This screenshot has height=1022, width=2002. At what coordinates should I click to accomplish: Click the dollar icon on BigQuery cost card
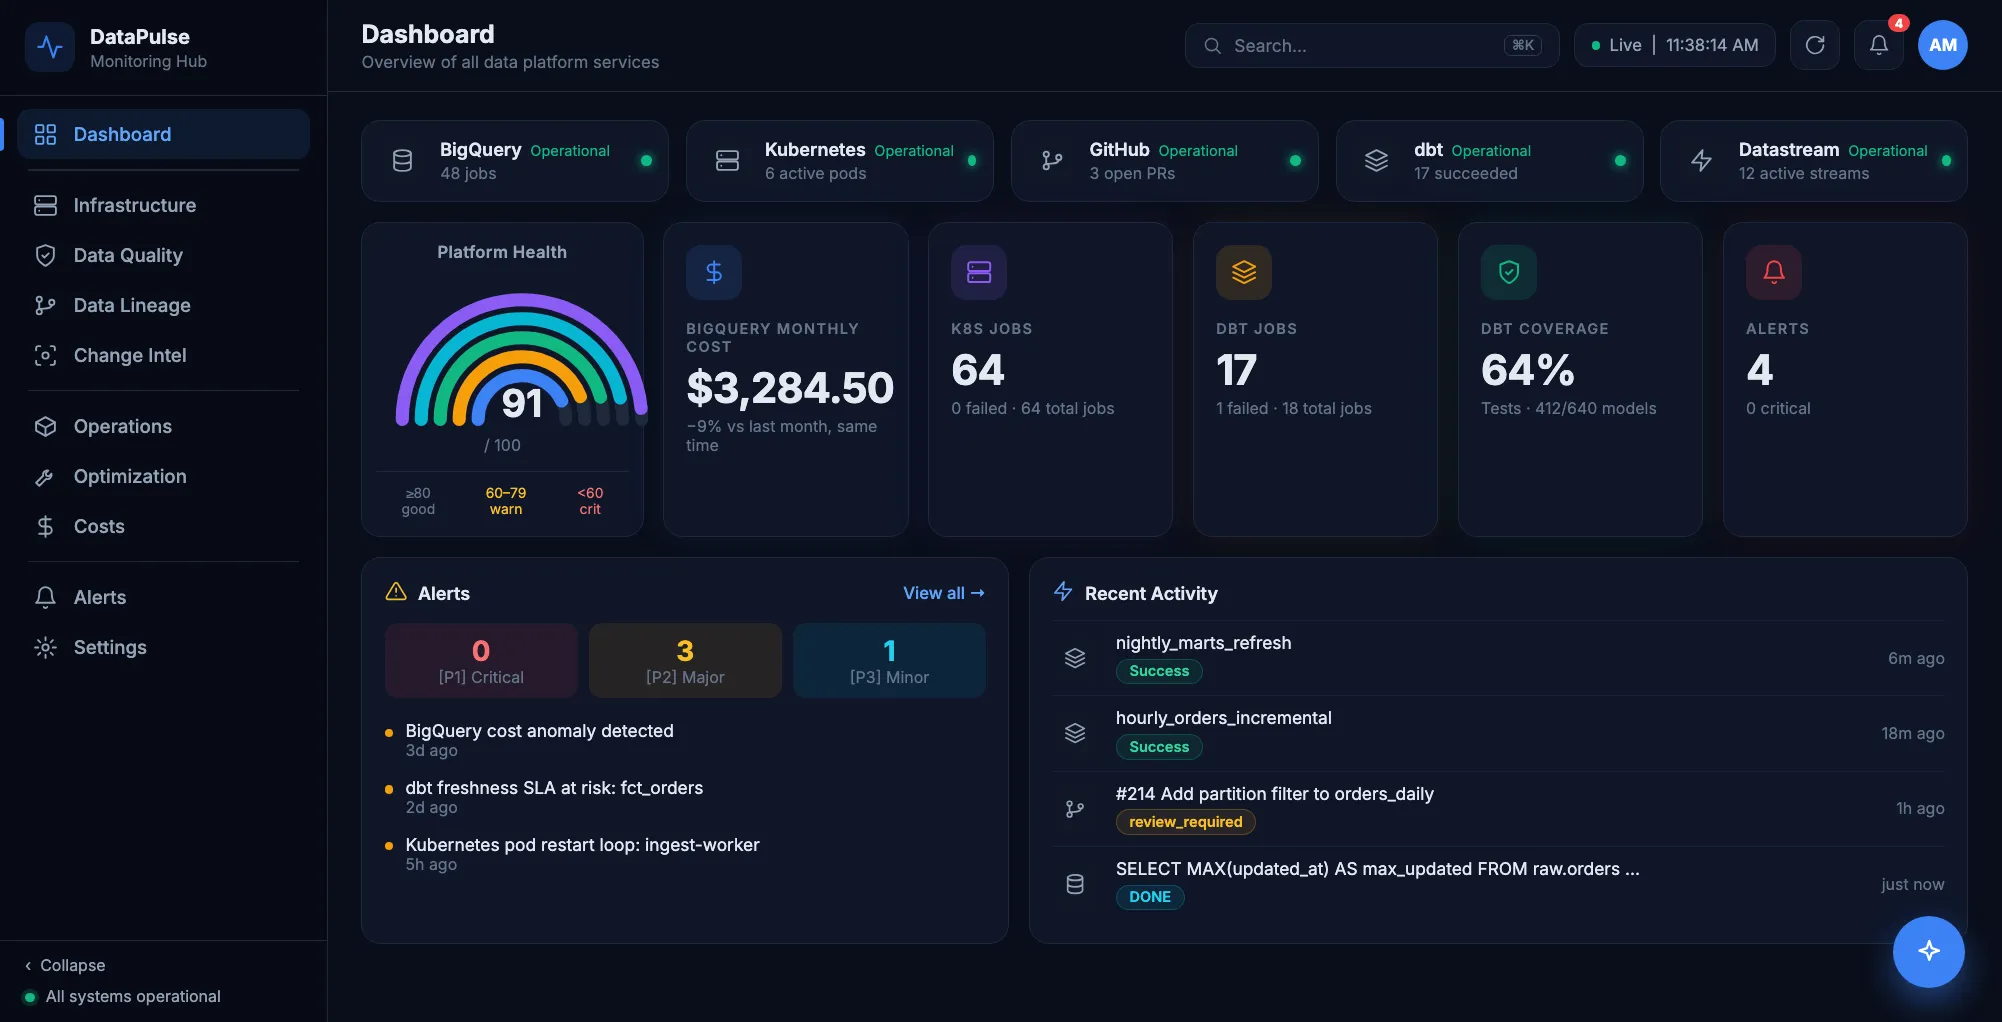713,272
